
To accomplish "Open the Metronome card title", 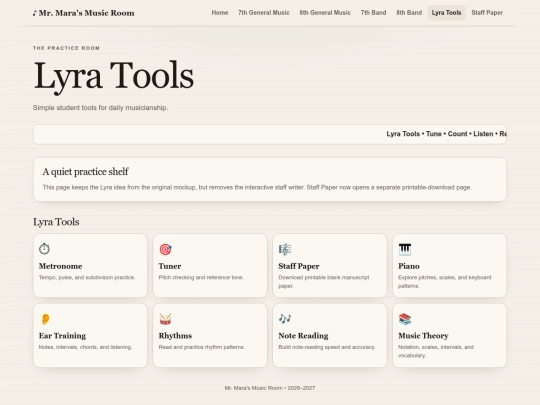I will (60, 266).
